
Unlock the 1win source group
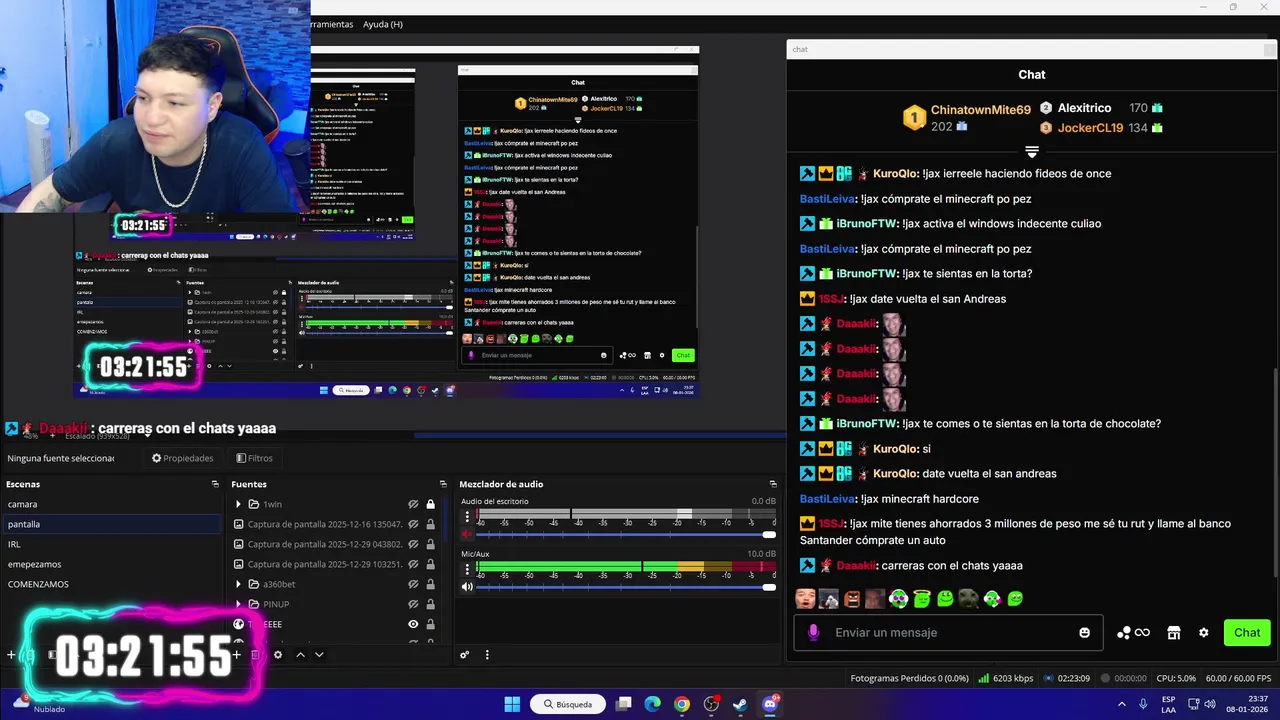(431, 504)
